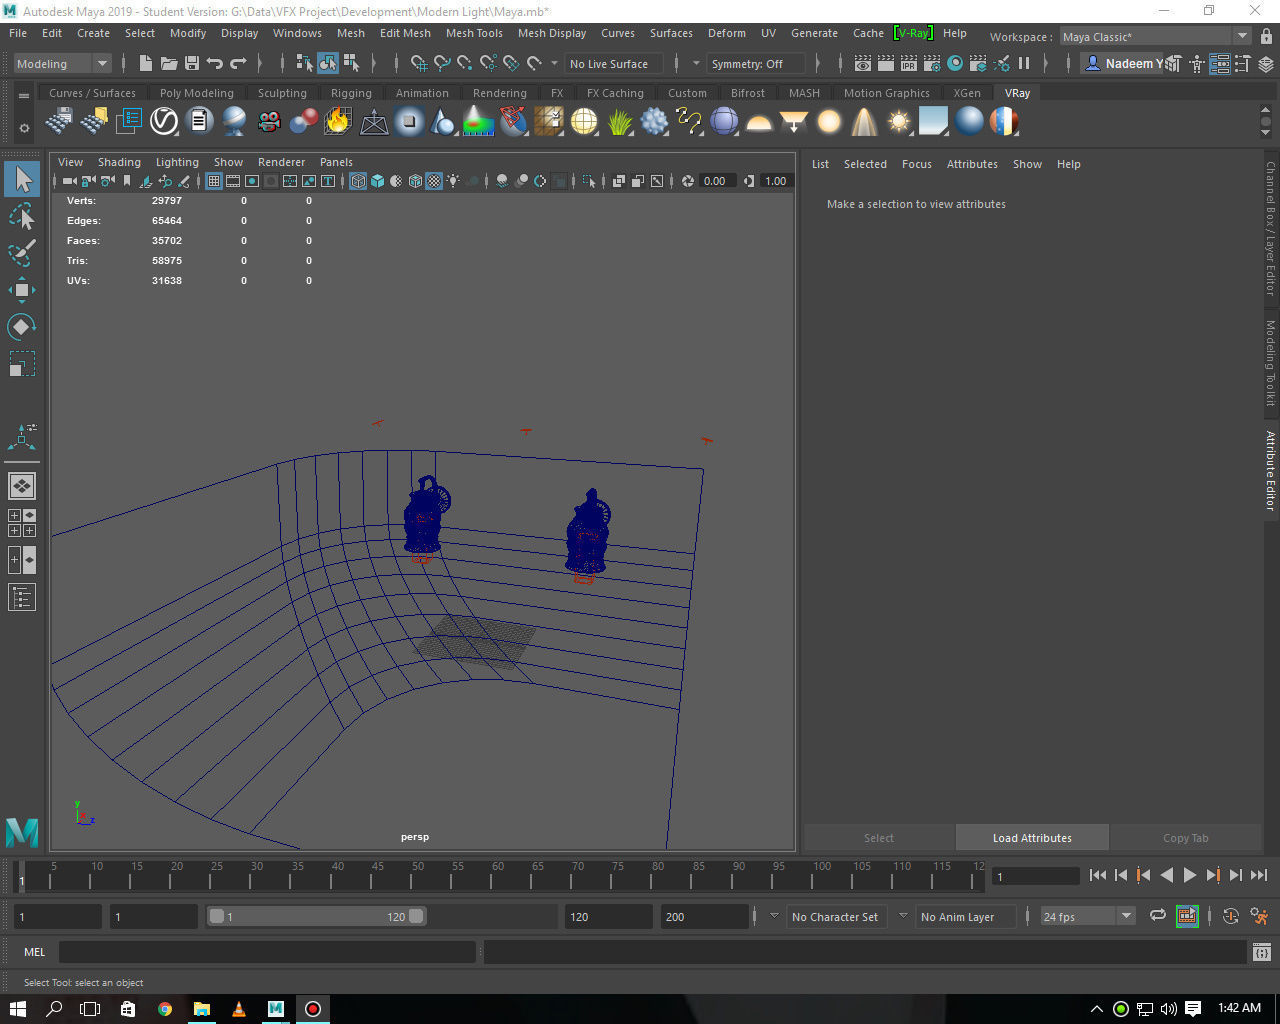Toggle snap to grids
The image size is (1280, 1024).
(419, 63)
